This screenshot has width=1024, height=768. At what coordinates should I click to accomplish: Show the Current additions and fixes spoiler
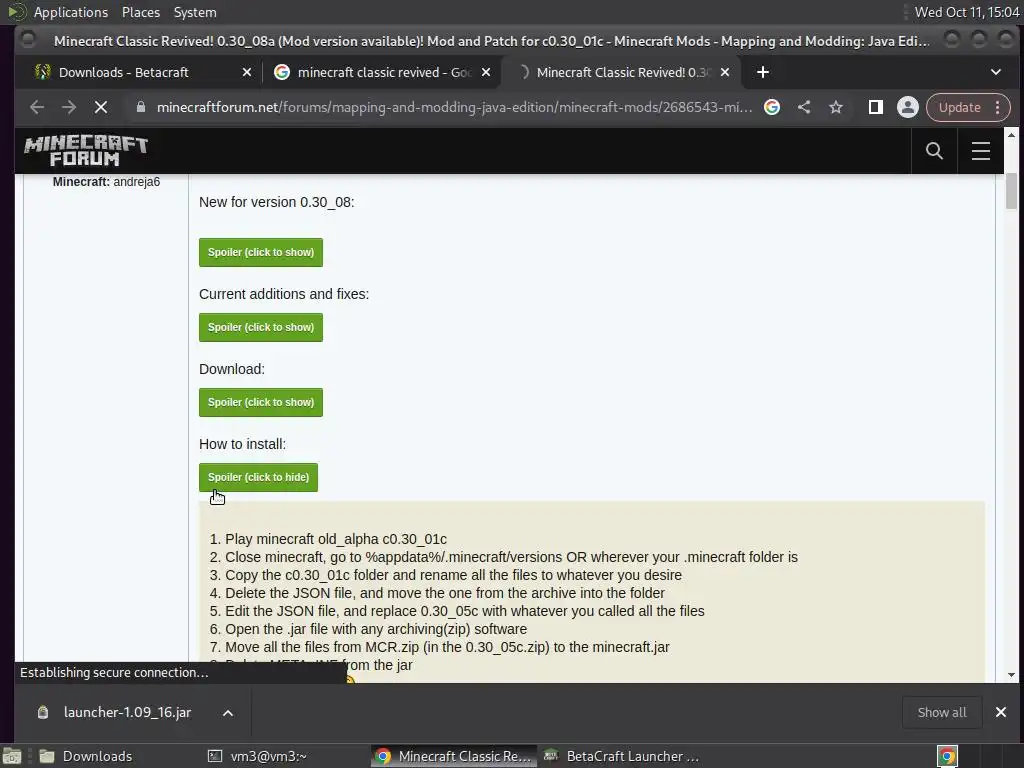(x=261, y=327)
